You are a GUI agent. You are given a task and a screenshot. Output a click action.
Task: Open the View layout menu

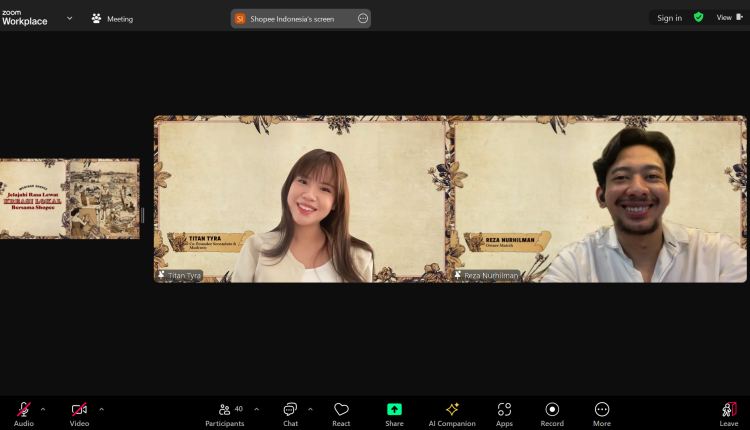[x=727, y=17]
